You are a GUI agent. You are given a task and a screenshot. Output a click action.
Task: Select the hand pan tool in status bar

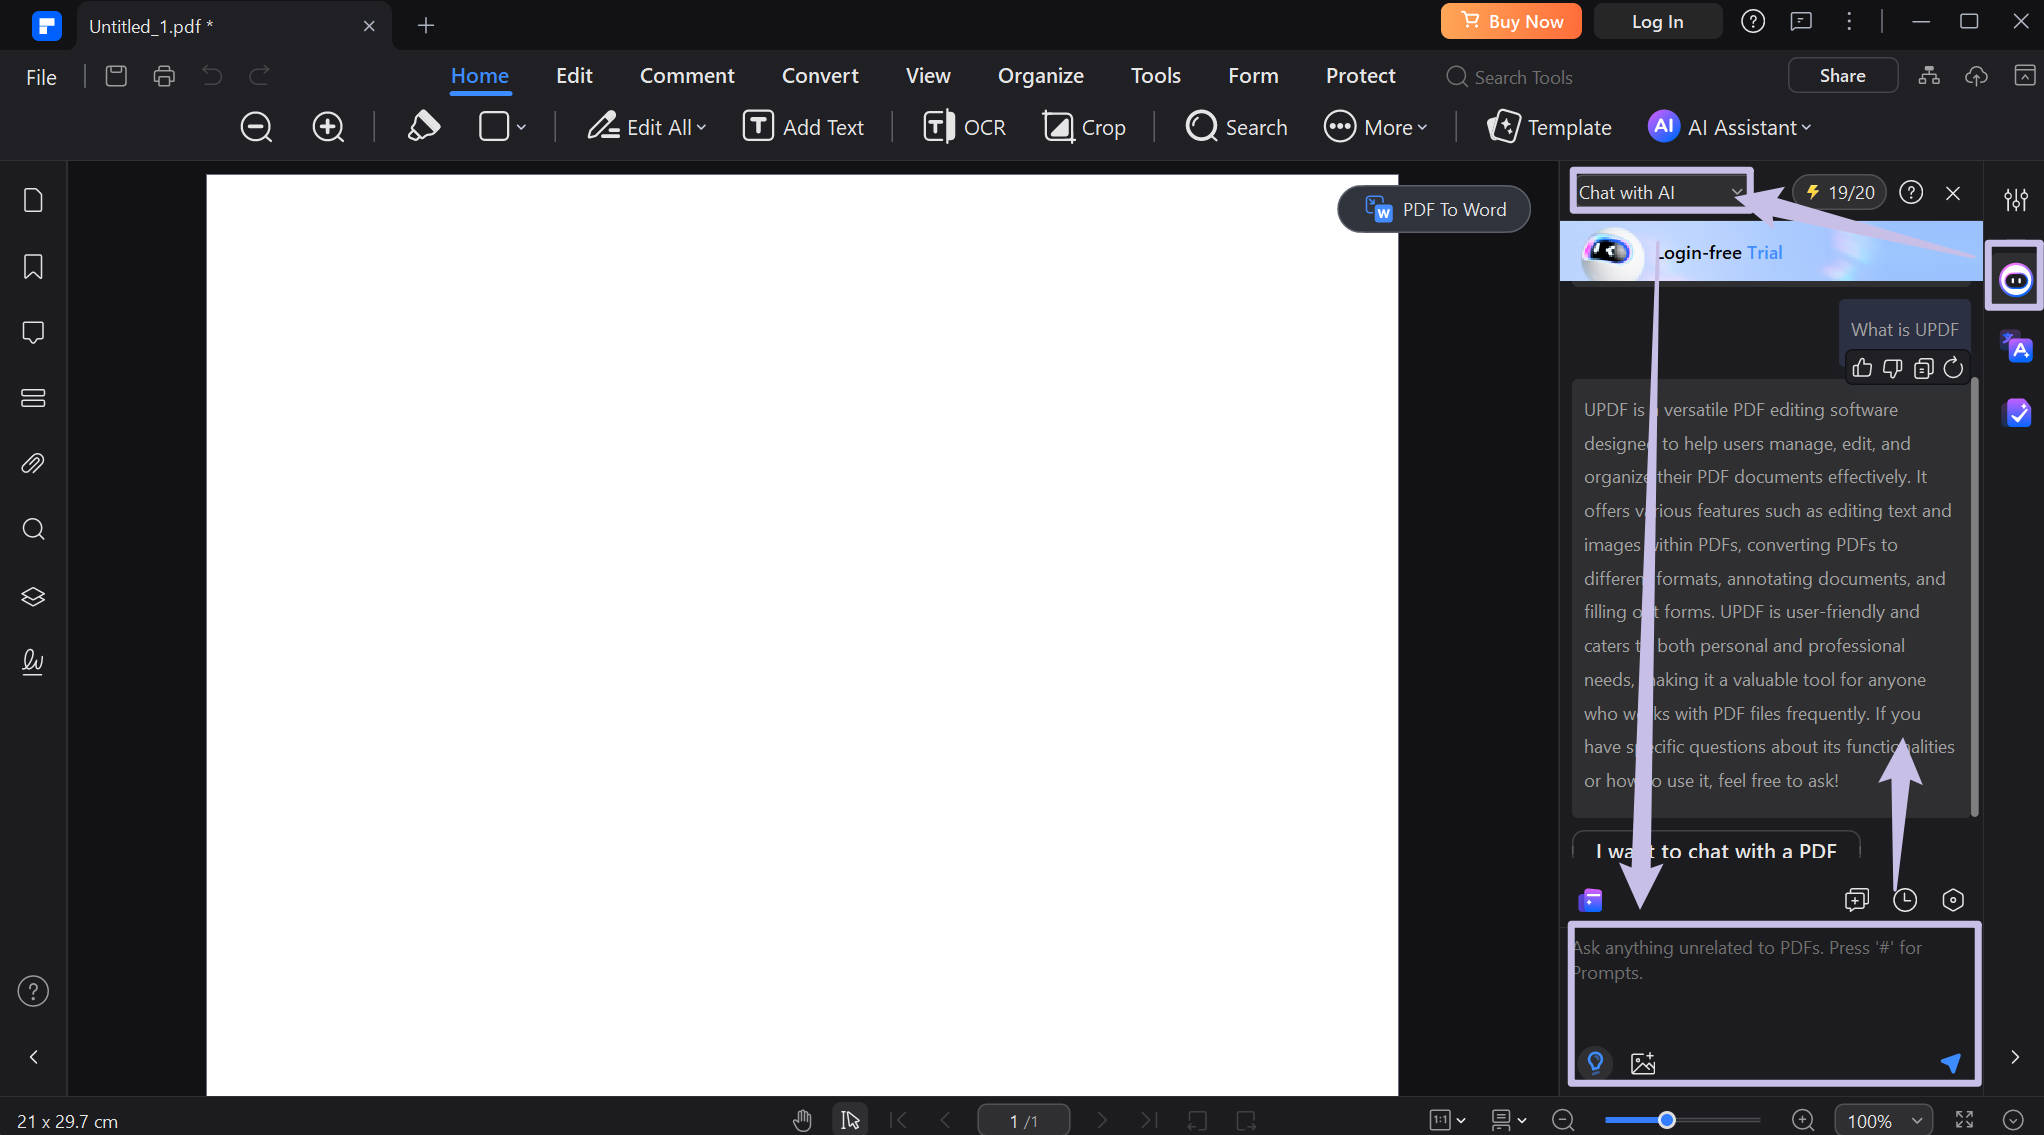802,1119
